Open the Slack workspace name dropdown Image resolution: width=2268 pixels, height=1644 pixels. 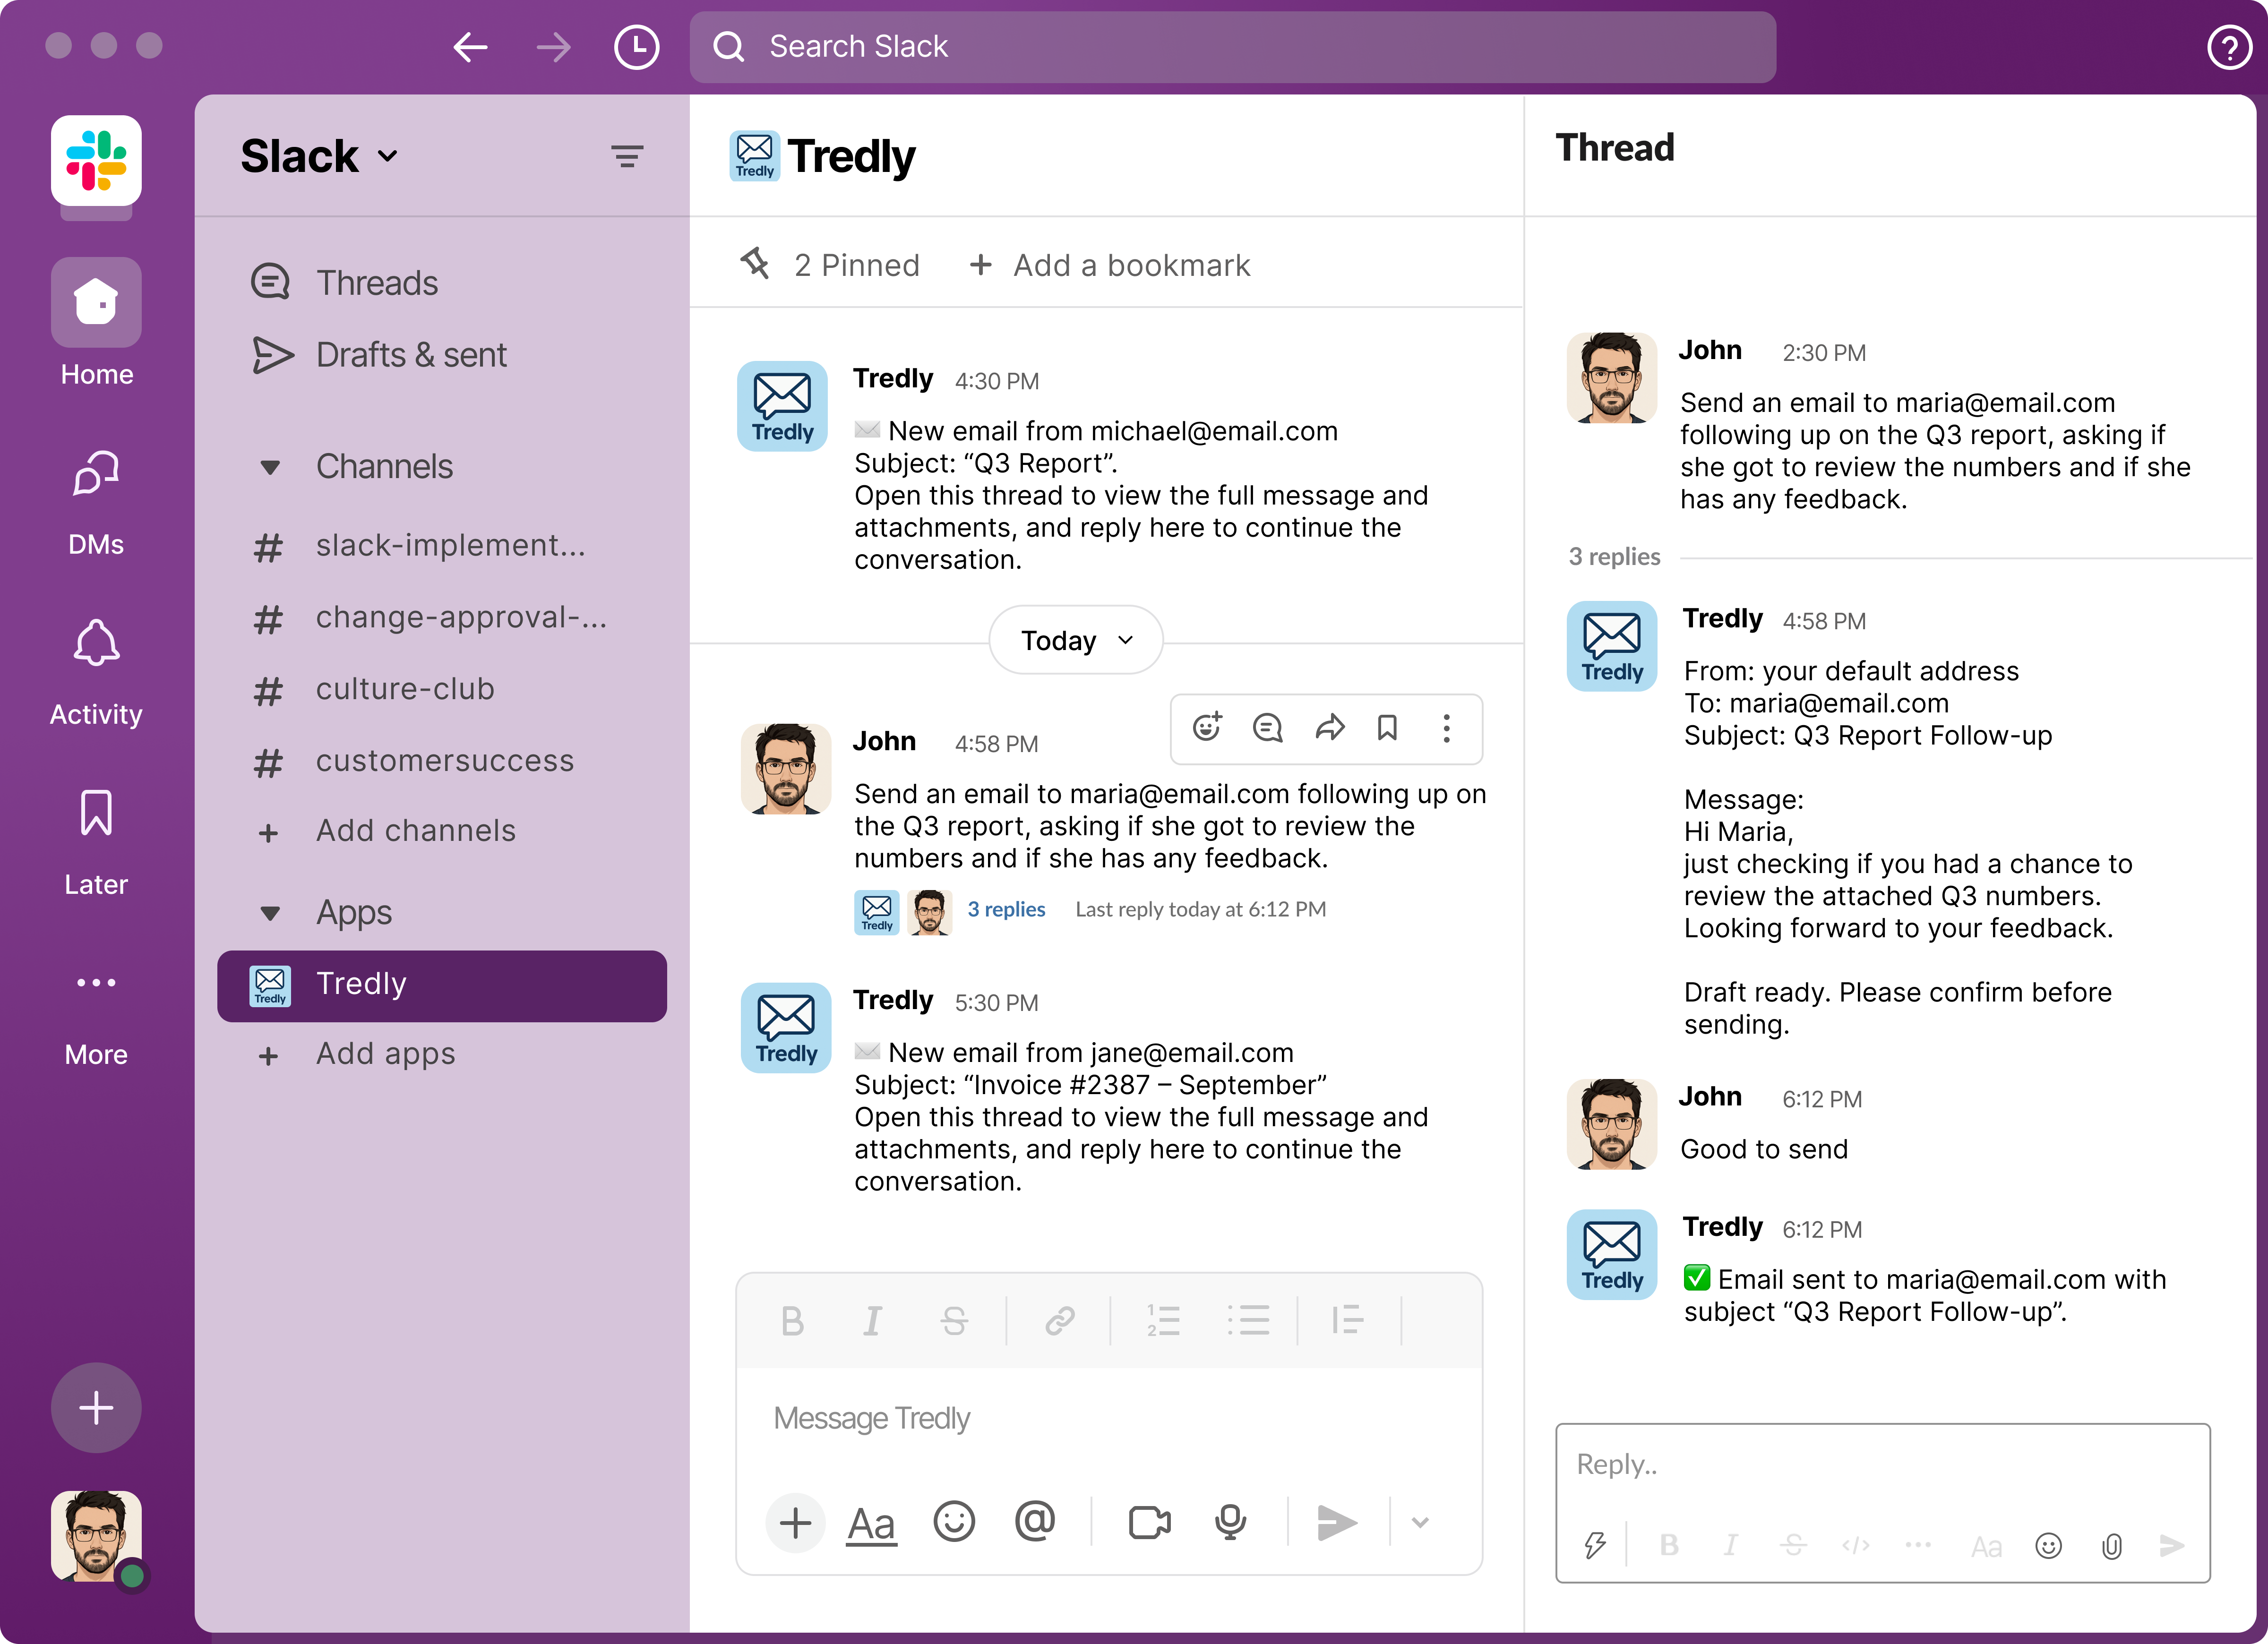coord(319,156)
